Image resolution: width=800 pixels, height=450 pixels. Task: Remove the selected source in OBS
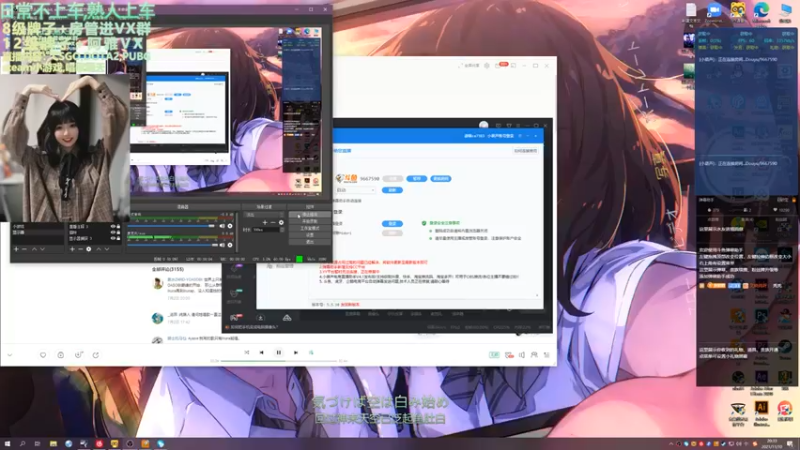tap(80, 249)
